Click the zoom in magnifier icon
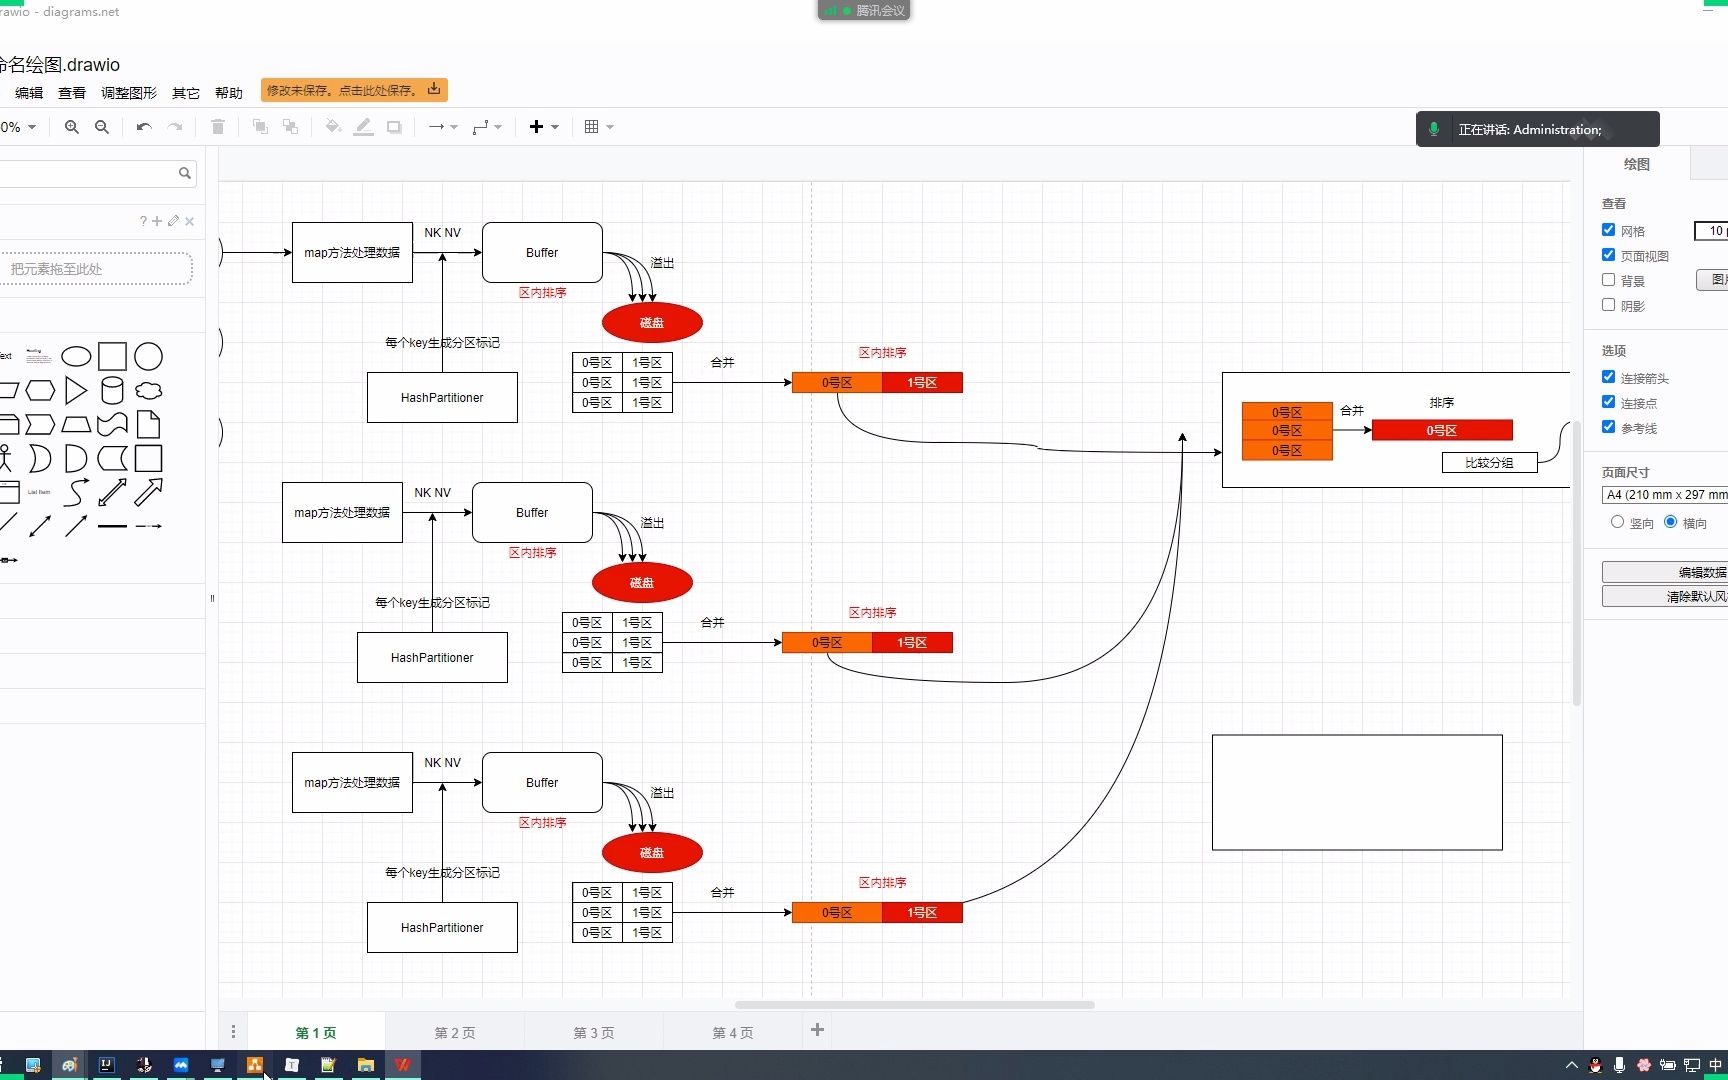The image size is (1728, 1080). pyautogui.click(x=72, y=127)
